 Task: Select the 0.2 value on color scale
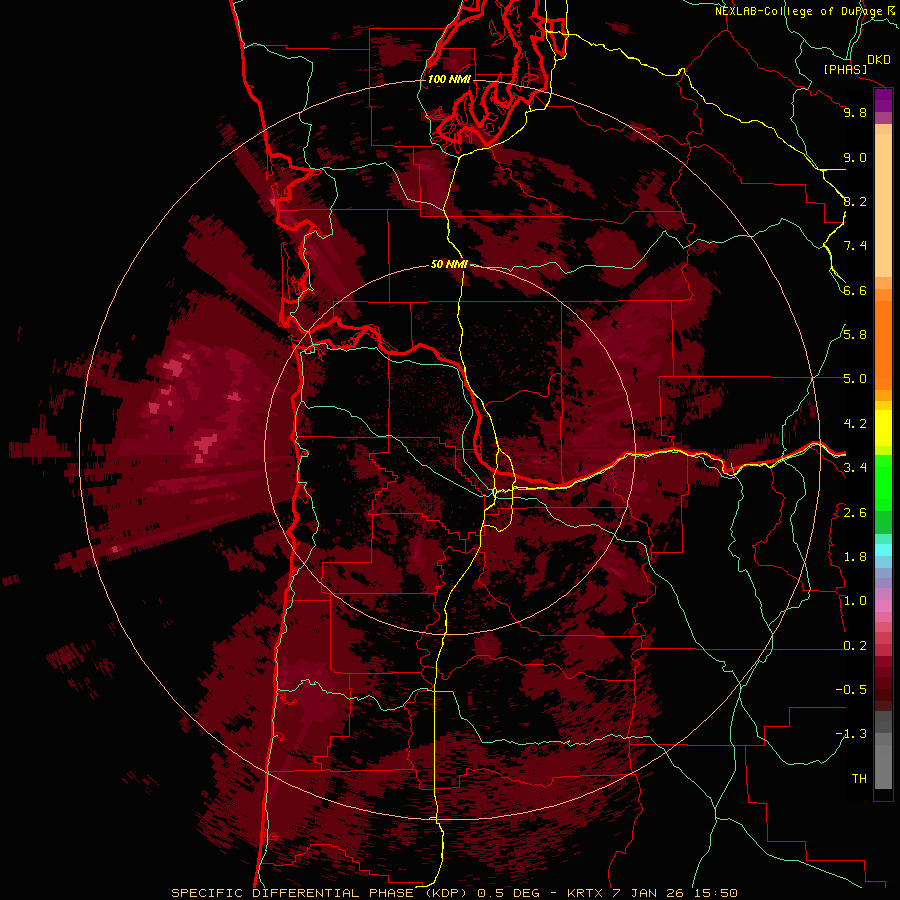[x=855, y=646]
